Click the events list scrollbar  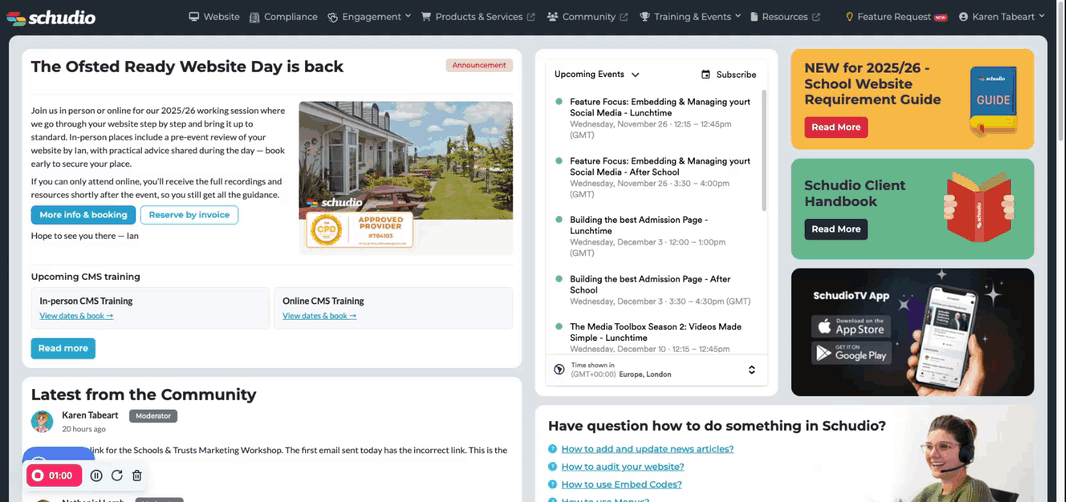[x=763, y=150]
